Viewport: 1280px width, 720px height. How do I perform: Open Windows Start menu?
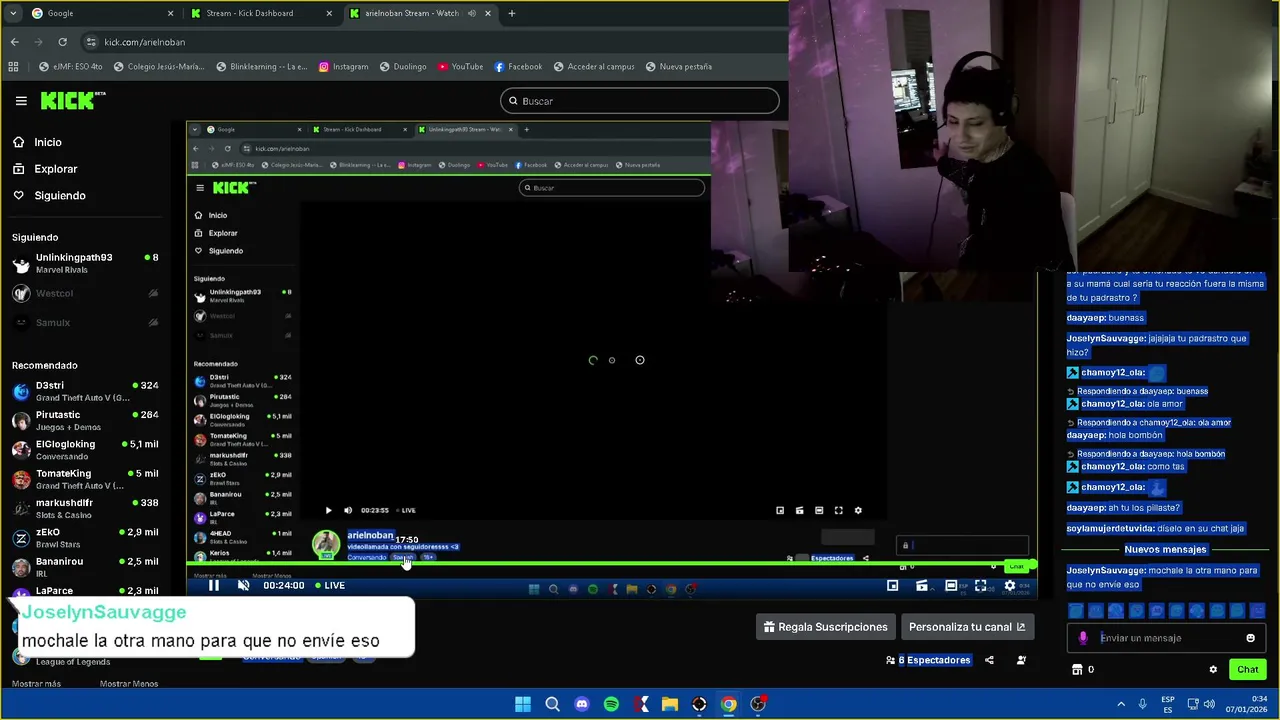(x=523, y=704)
